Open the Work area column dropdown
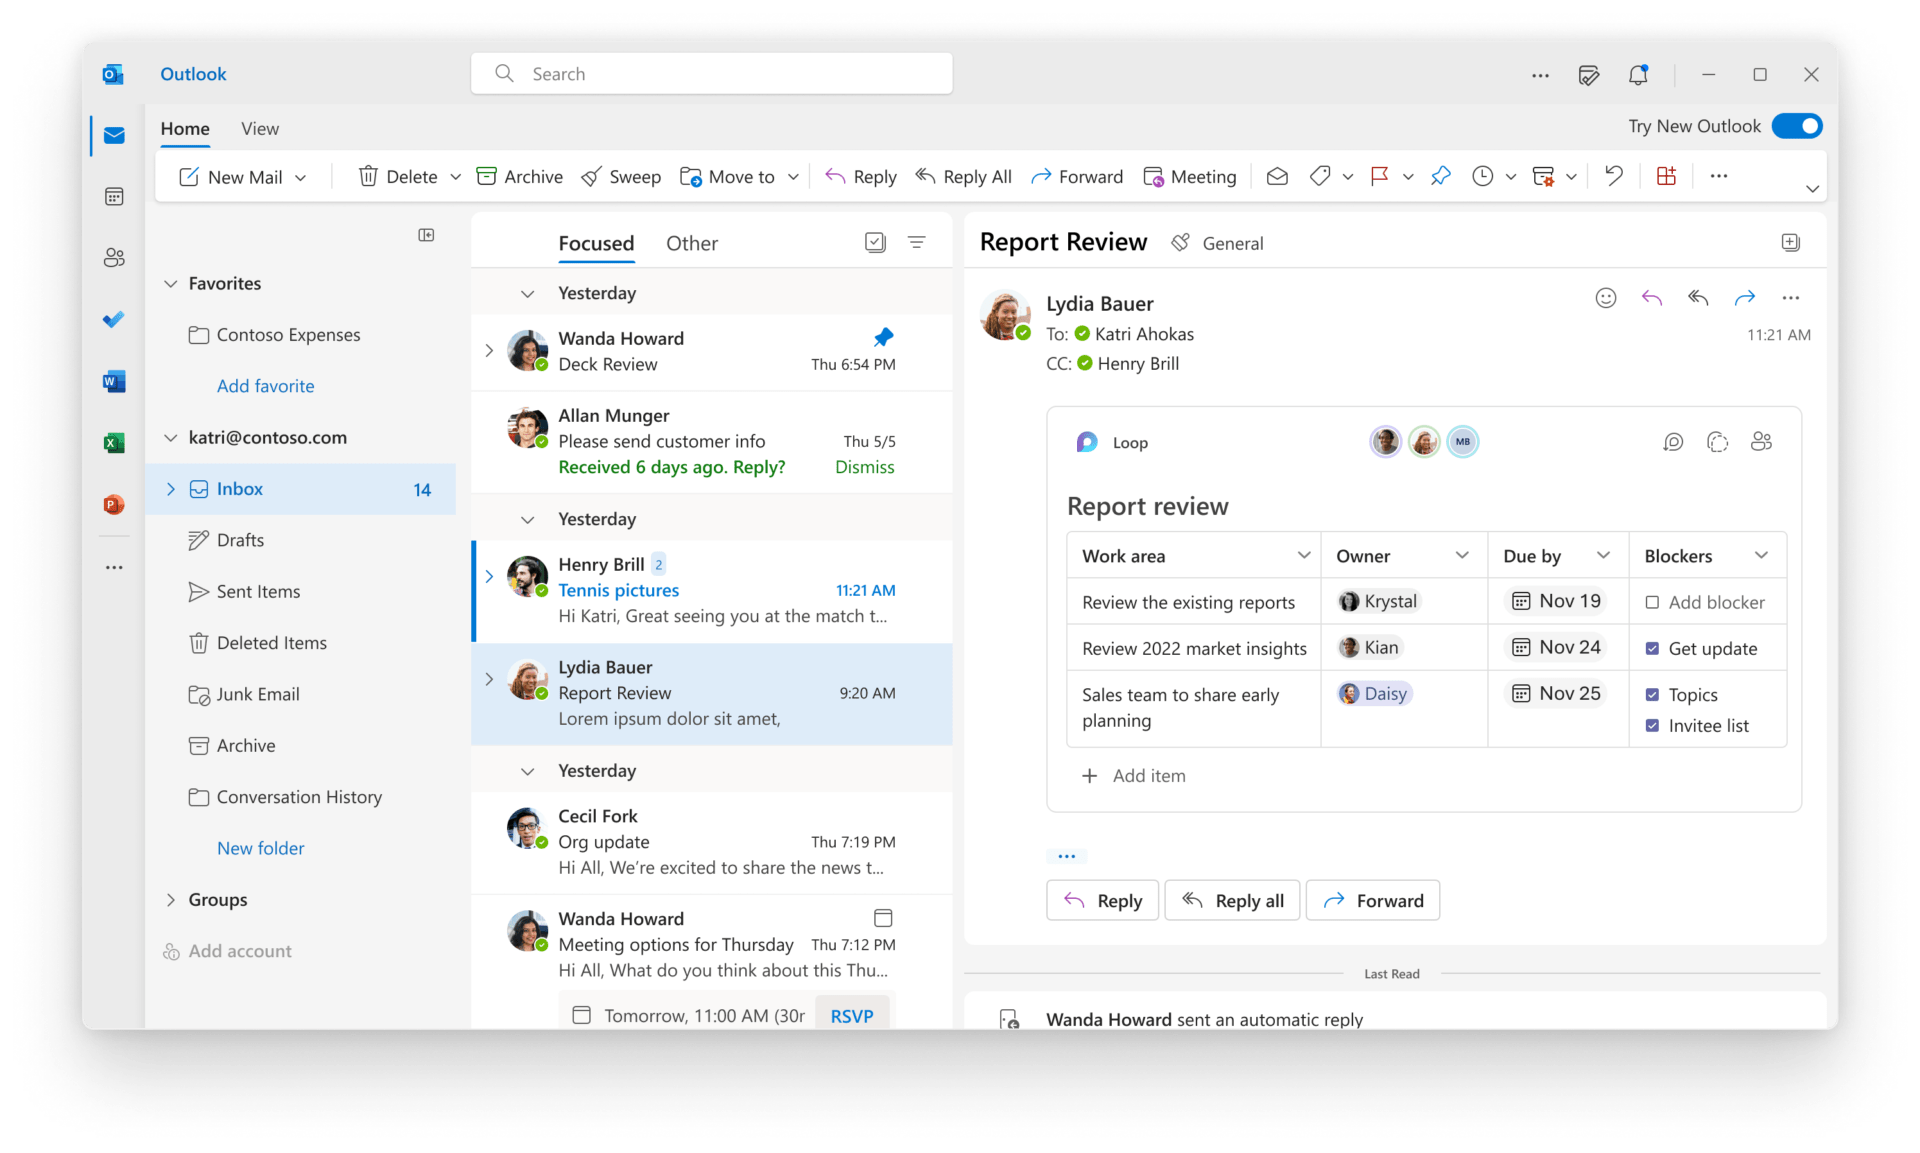This screenshot has width=1920, height=1153. coord(1303,554)
